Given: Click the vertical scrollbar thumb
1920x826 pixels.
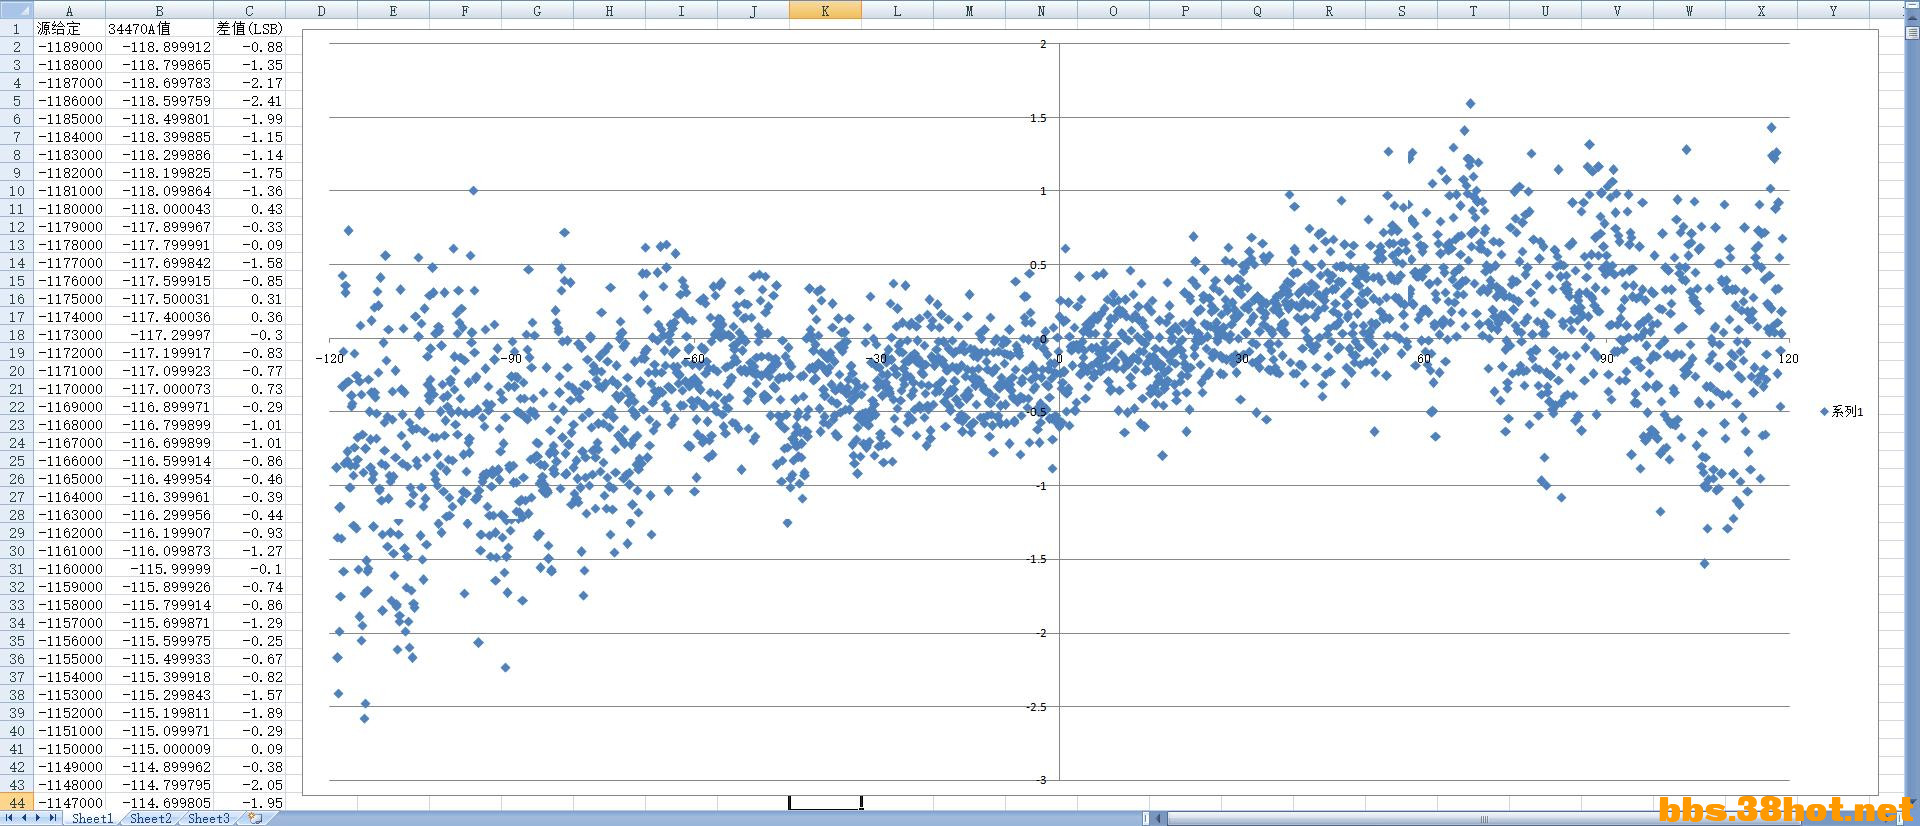Looking at the screenshot, I should click(1912, 31).
